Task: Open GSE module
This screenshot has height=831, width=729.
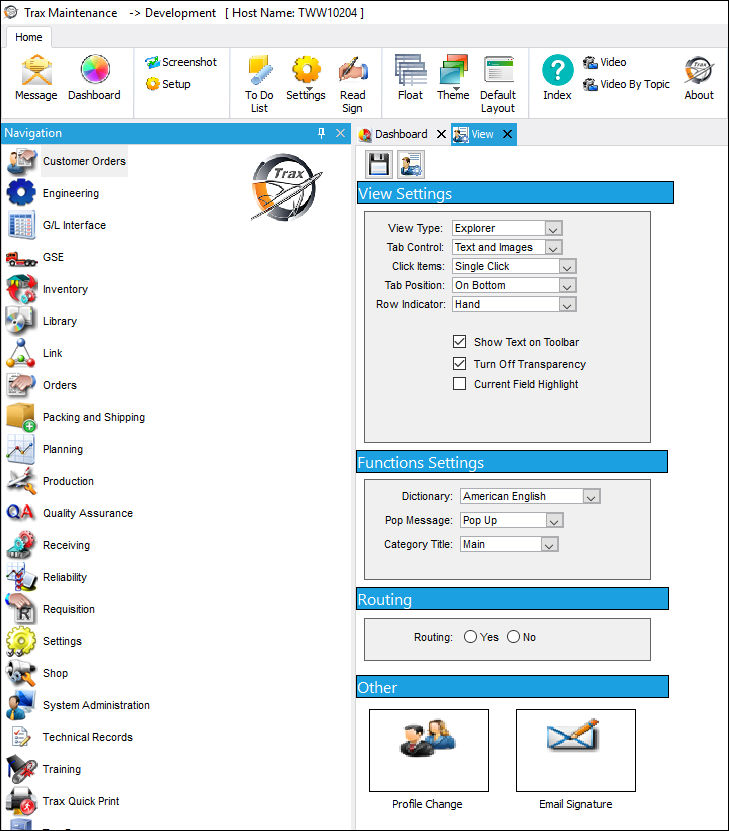Action: click(35, 257)
